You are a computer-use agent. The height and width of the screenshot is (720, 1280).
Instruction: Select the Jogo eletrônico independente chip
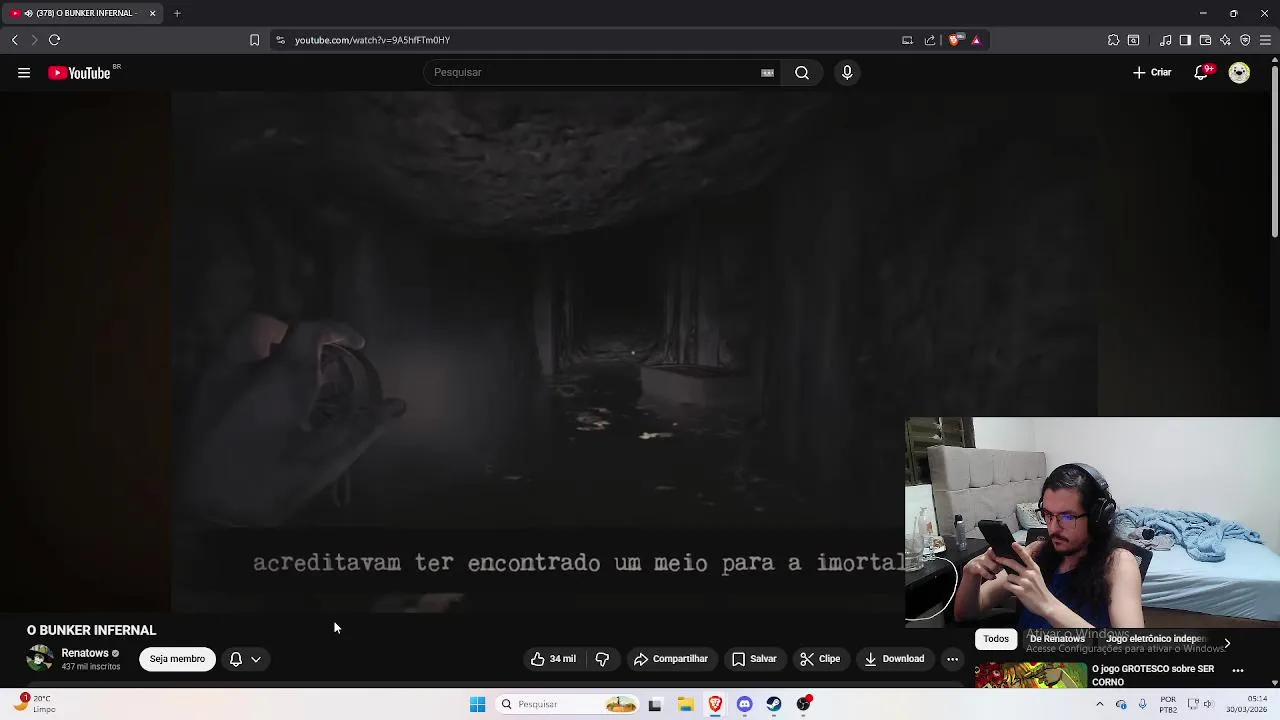[x=1155, y=639]
